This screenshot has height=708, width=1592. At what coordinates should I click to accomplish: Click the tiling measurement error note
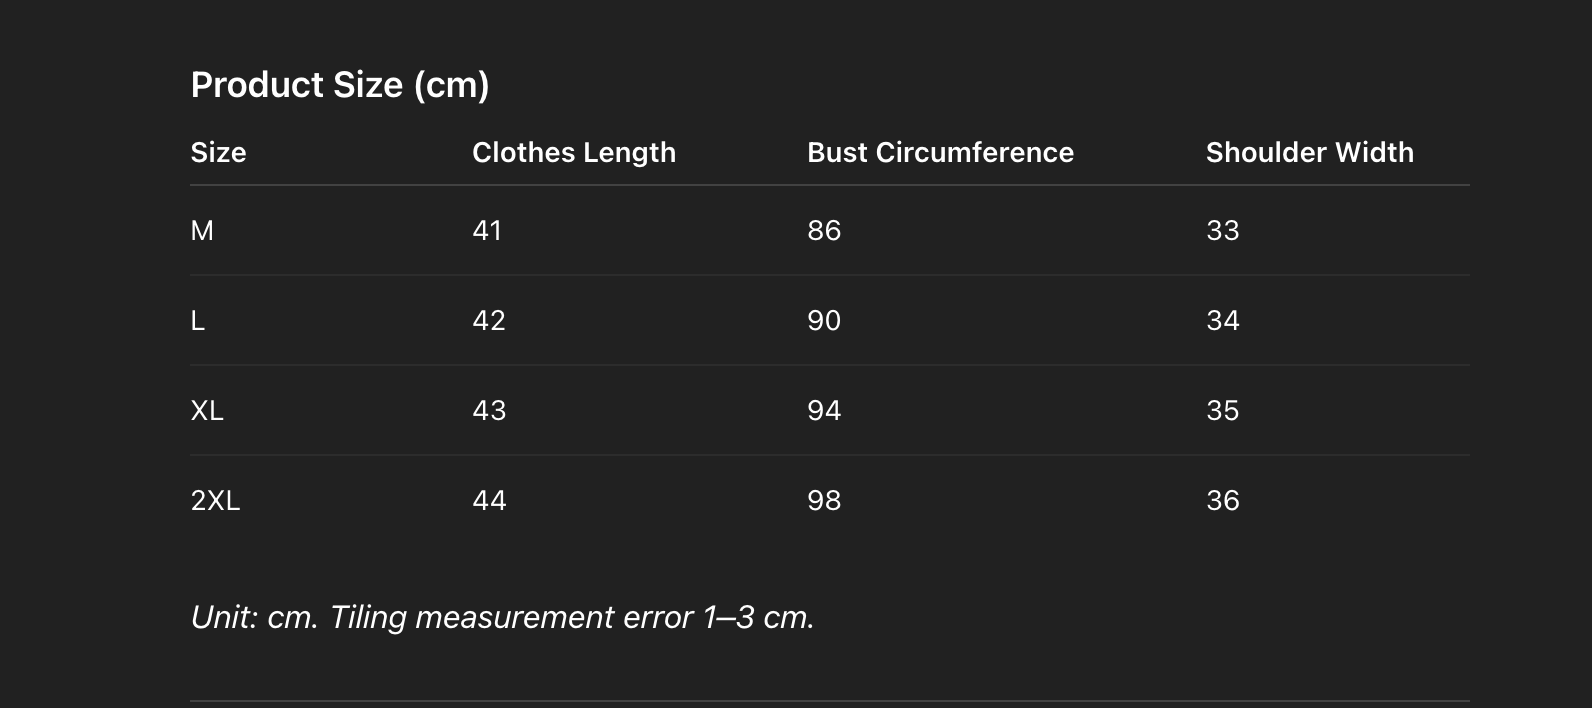[x=502, y=617]
